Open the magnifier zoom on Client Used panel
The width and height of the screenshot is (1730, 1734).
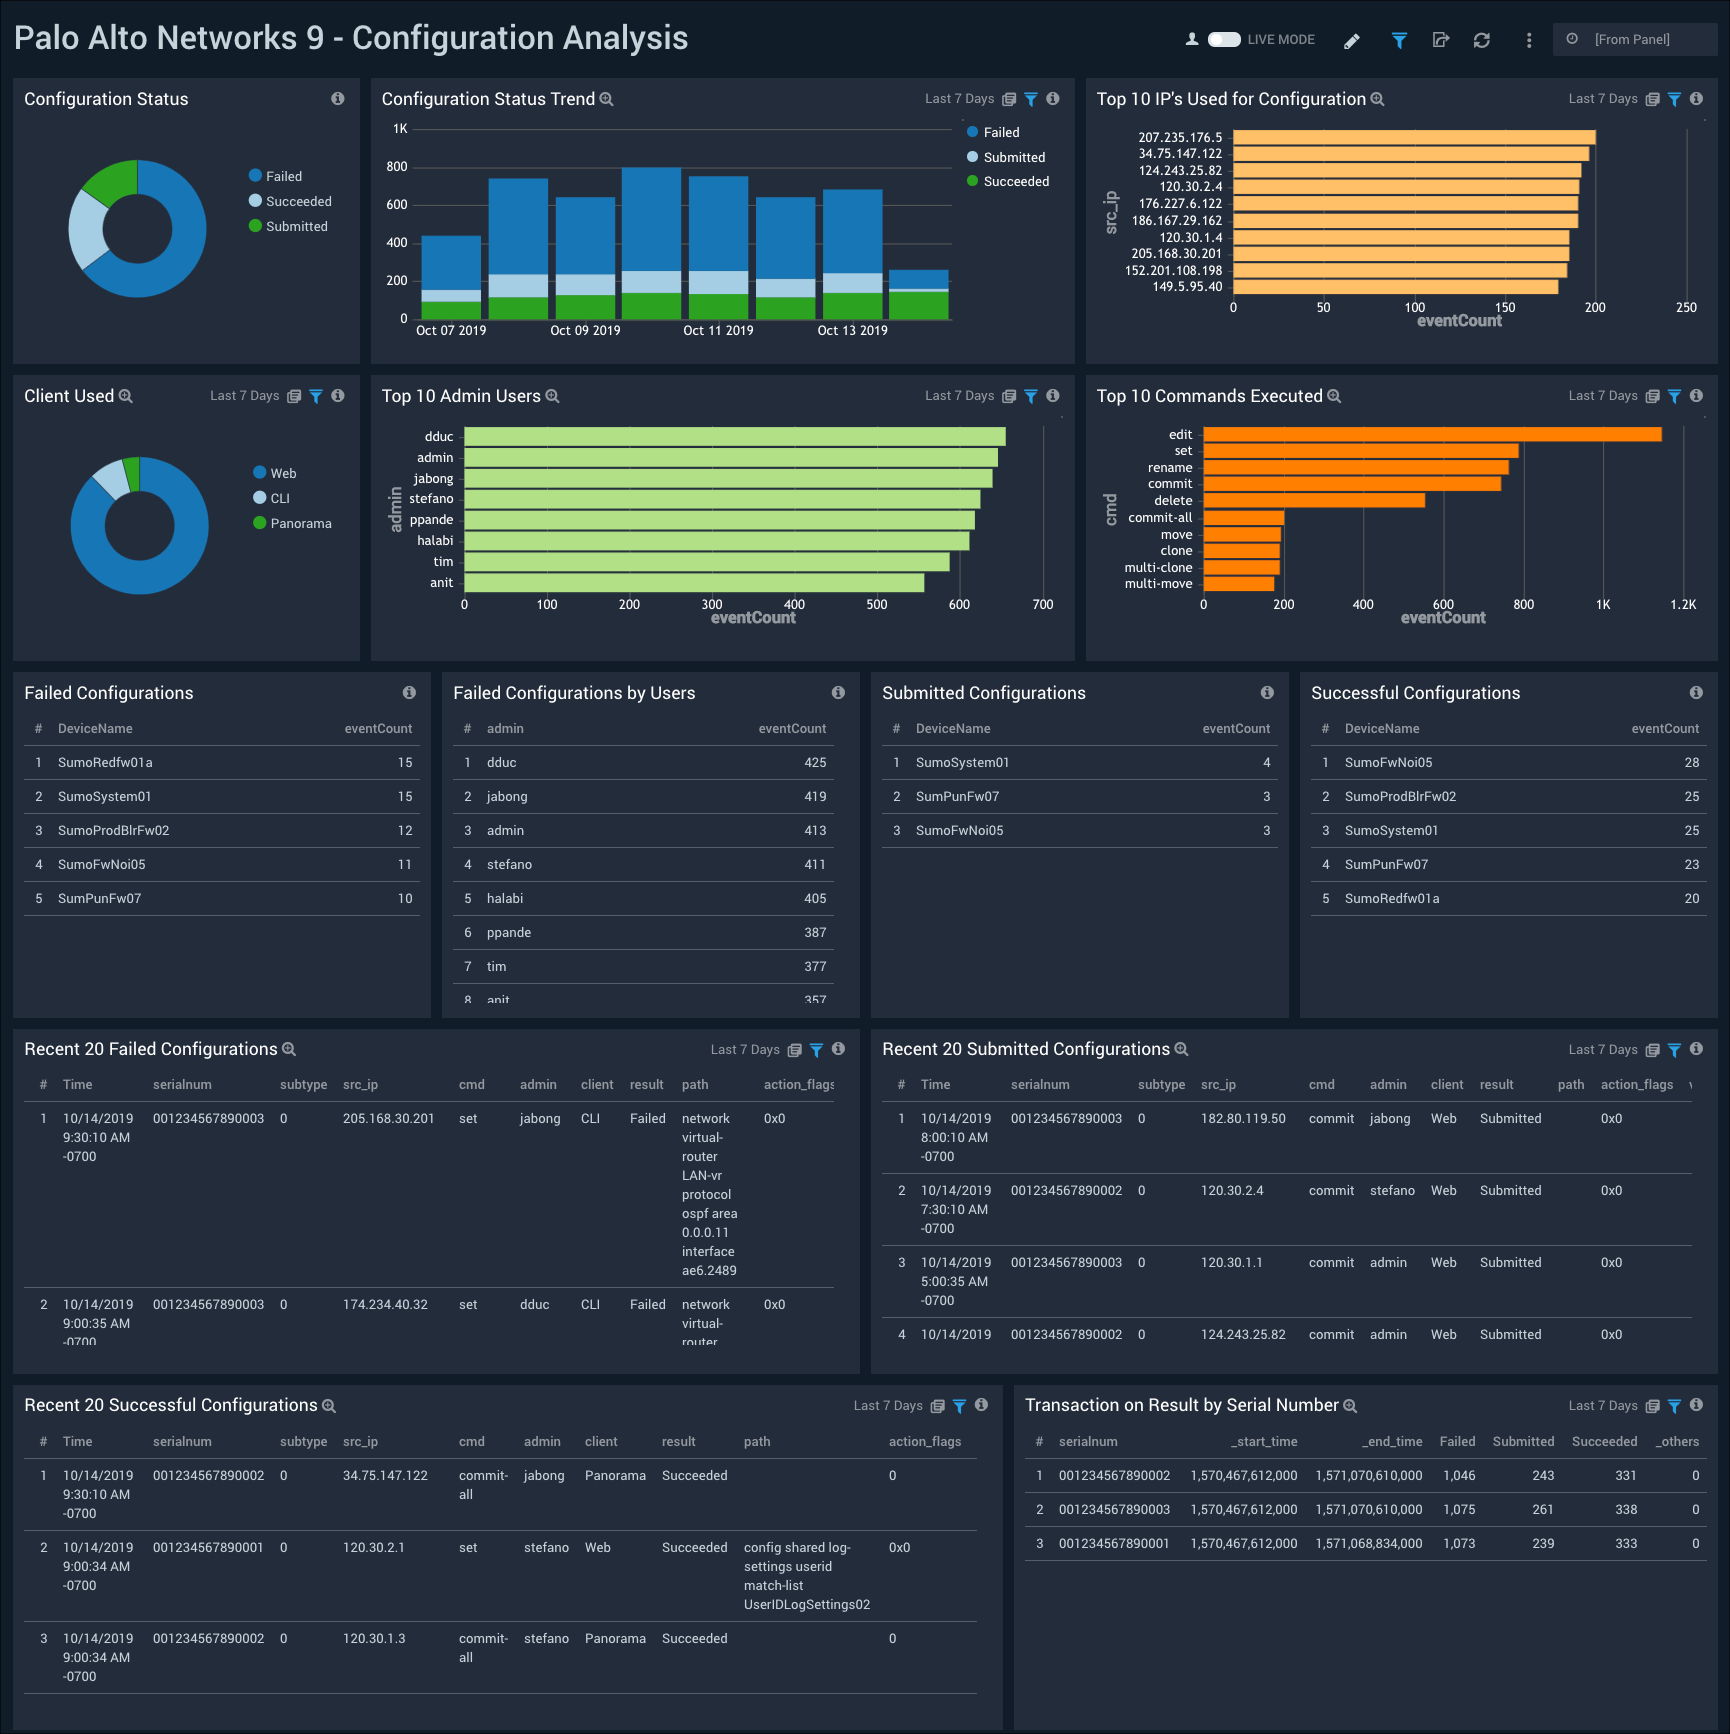(x=125, y=396)
